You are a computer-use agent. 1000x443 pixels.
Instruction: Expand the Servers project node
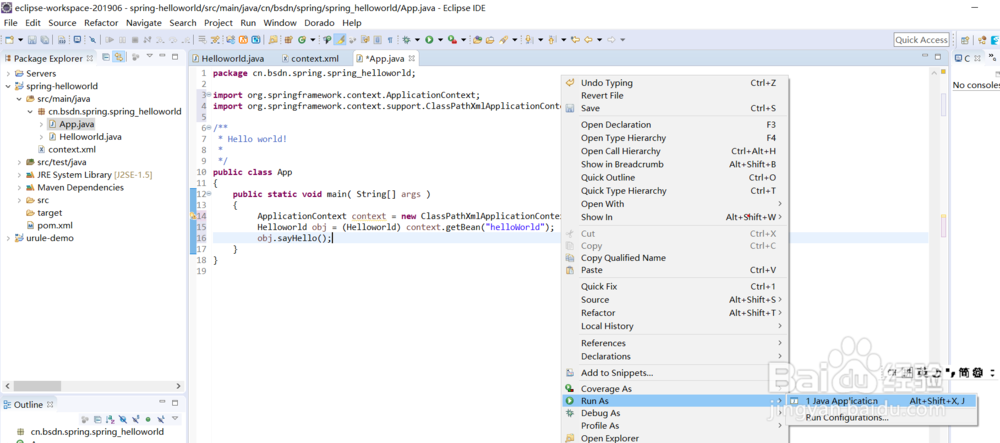7,73
